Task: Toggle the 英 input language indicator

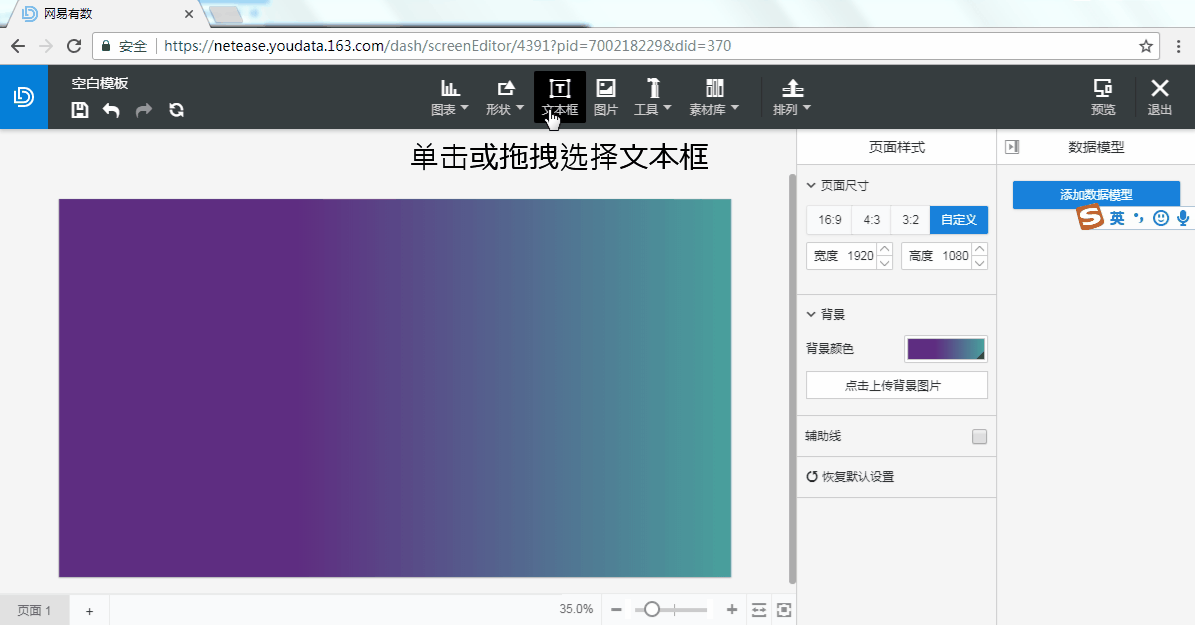Action: coord(1117,218)
